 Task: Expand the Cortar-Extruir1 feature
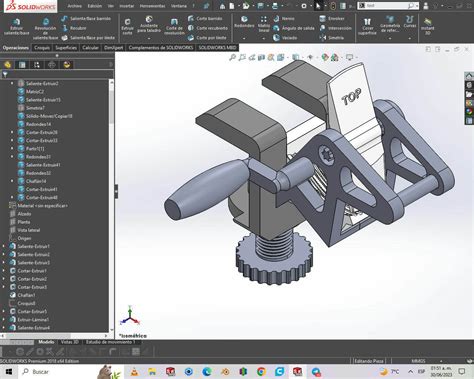[4, 271]
